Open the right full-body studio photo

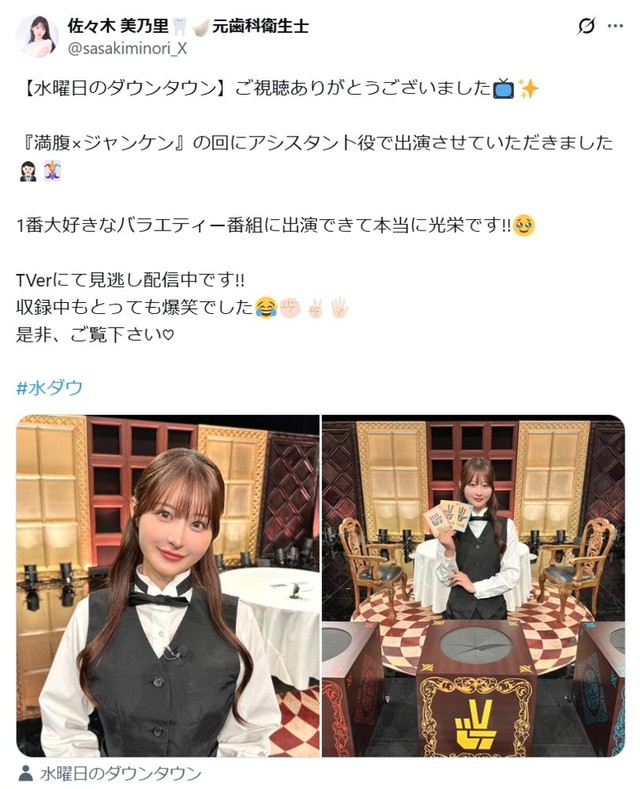tap(473, 586)
